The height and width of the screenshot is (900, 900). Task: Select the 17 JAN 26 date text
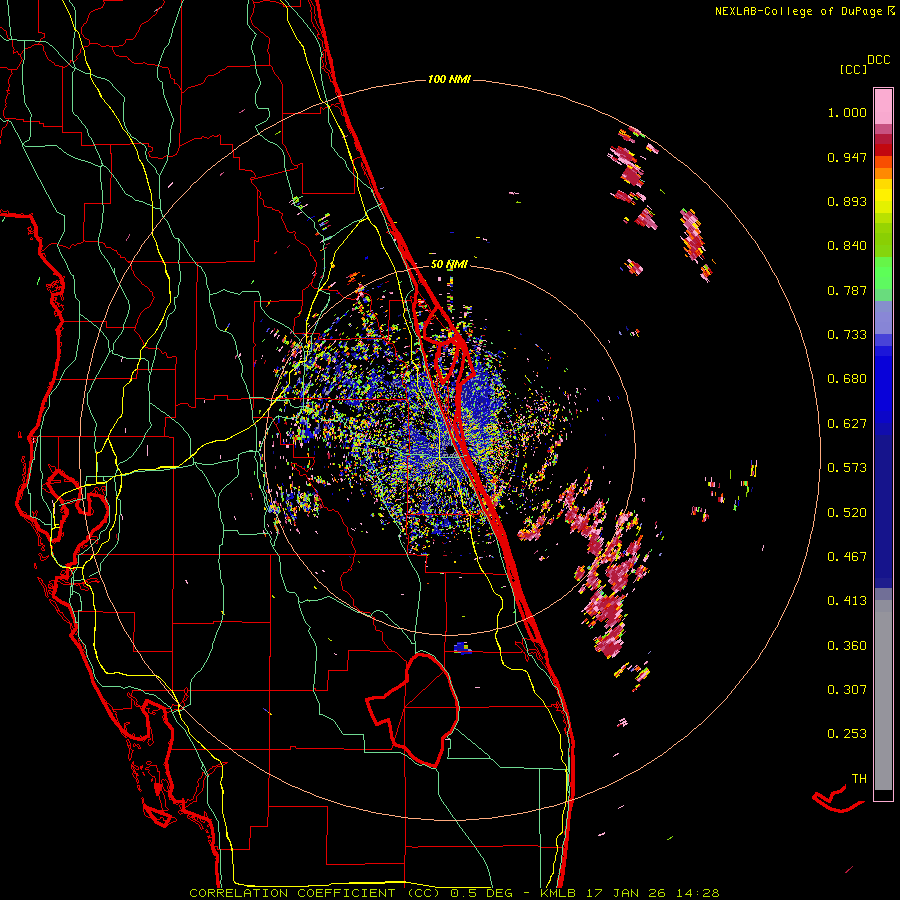(626, 893)
